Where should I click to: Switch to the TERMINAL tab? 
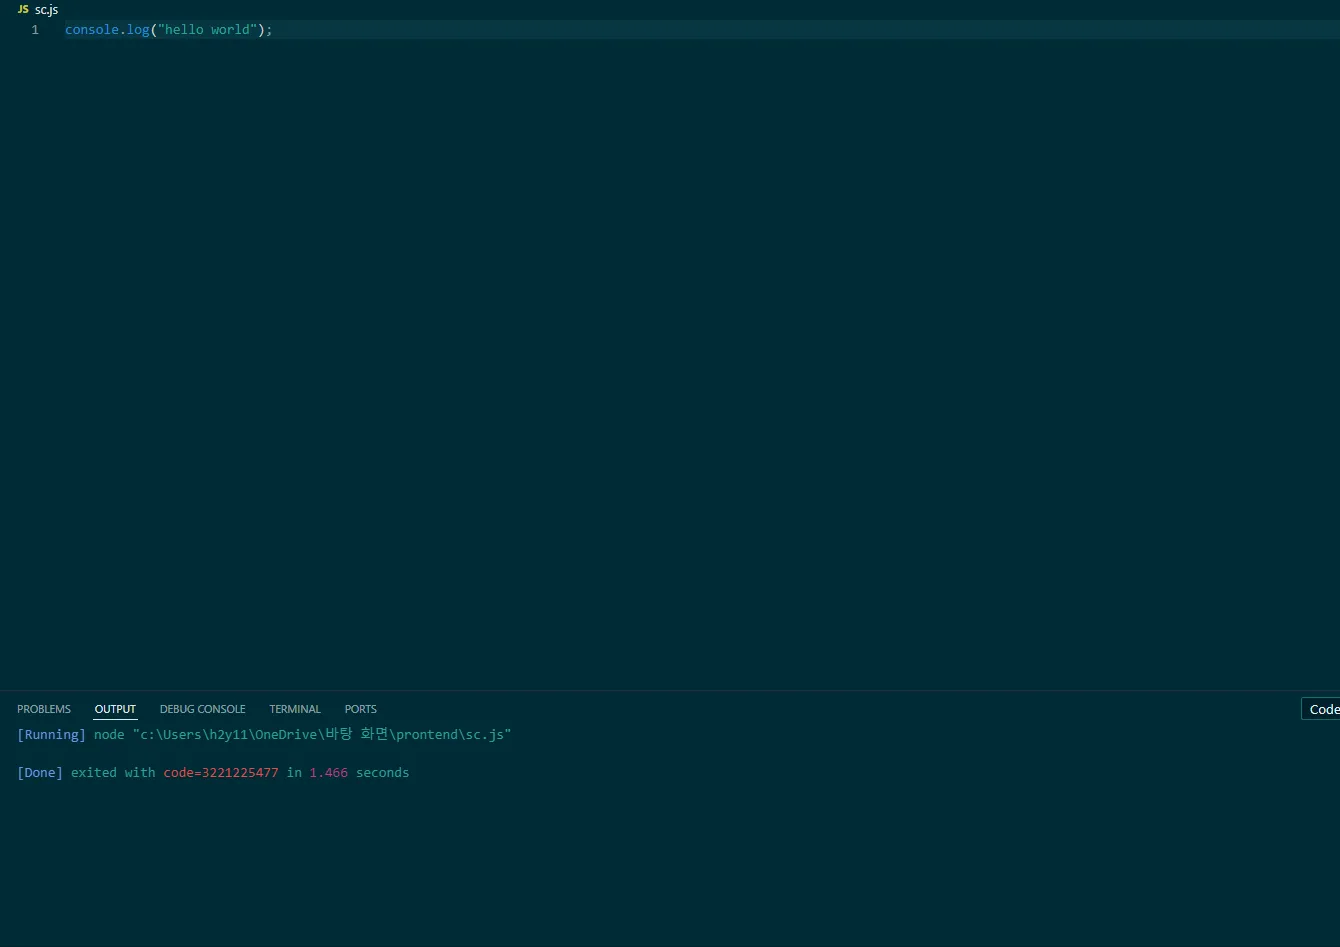[x=295, y=709]
